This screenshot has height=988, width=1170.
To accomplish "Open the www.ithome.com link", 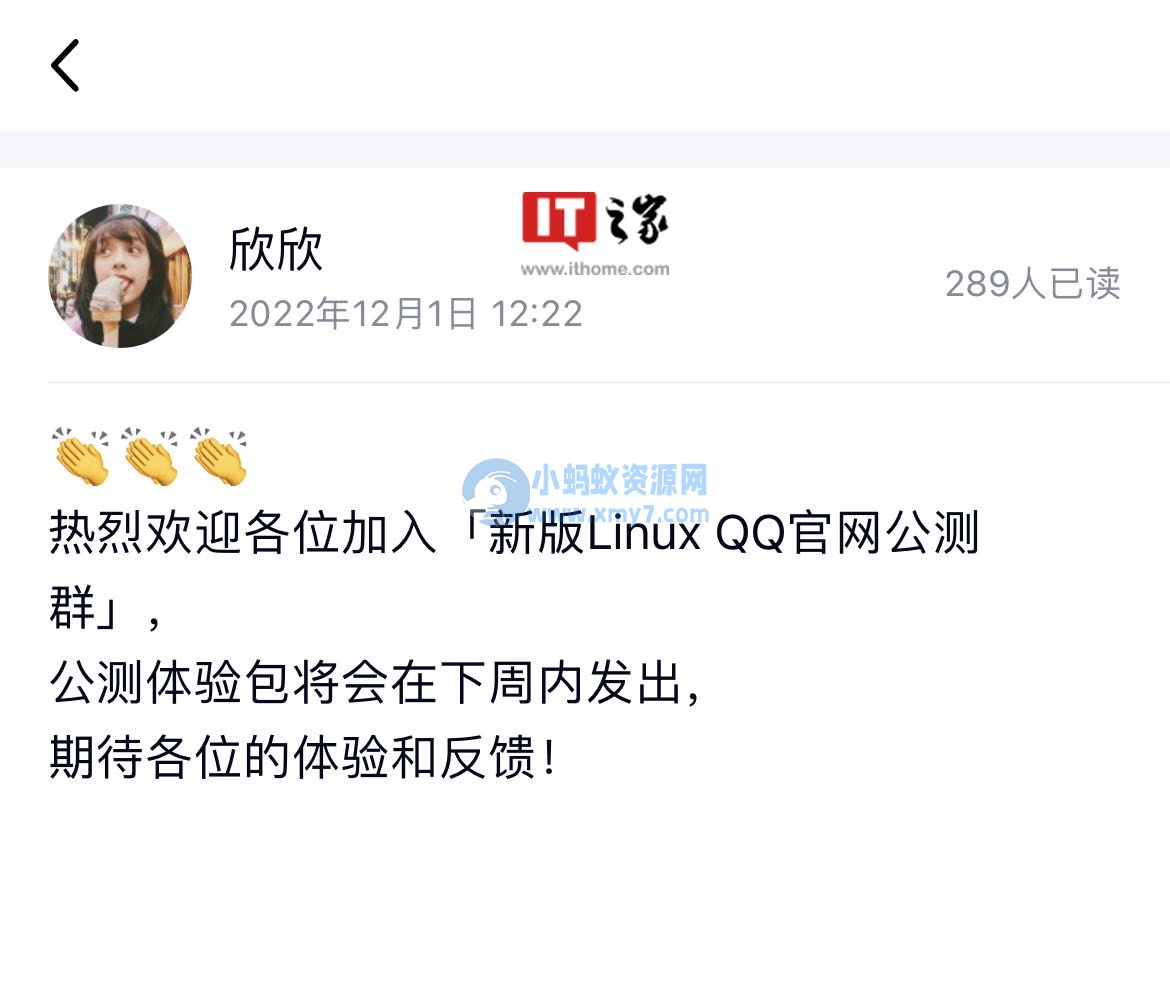I will [595, 269].
